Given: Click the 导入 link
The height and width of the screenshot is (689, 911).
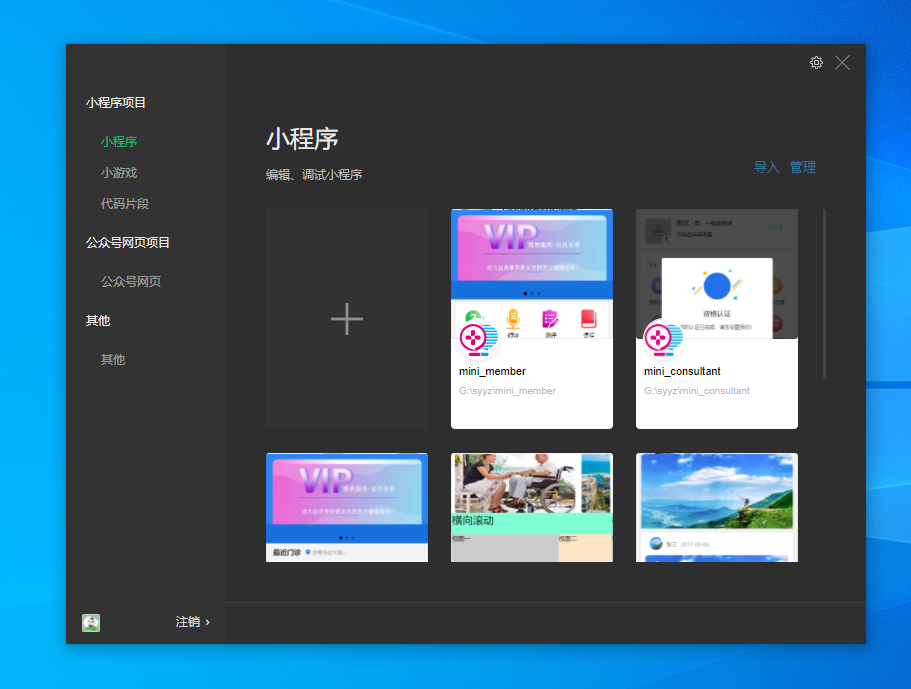Looking at the screenshot, I should coord(766,167).
